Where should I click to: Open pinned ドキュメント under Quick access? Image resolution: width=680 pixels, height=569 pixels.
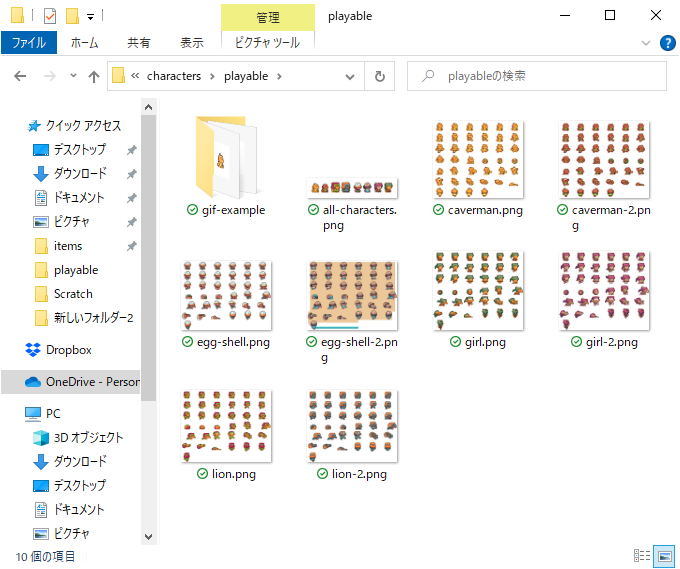point(69,198)
